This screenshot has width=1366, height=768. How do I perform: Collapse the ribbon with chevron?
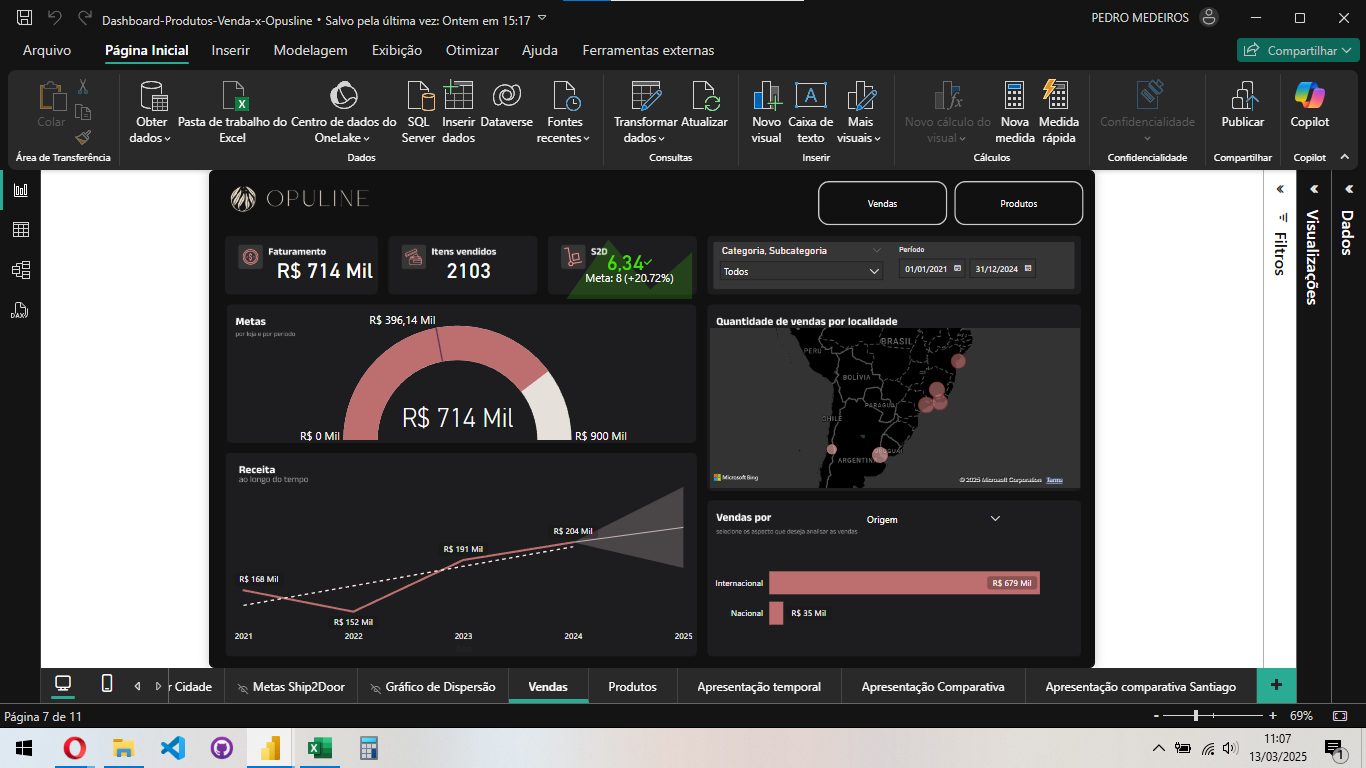1344,157
